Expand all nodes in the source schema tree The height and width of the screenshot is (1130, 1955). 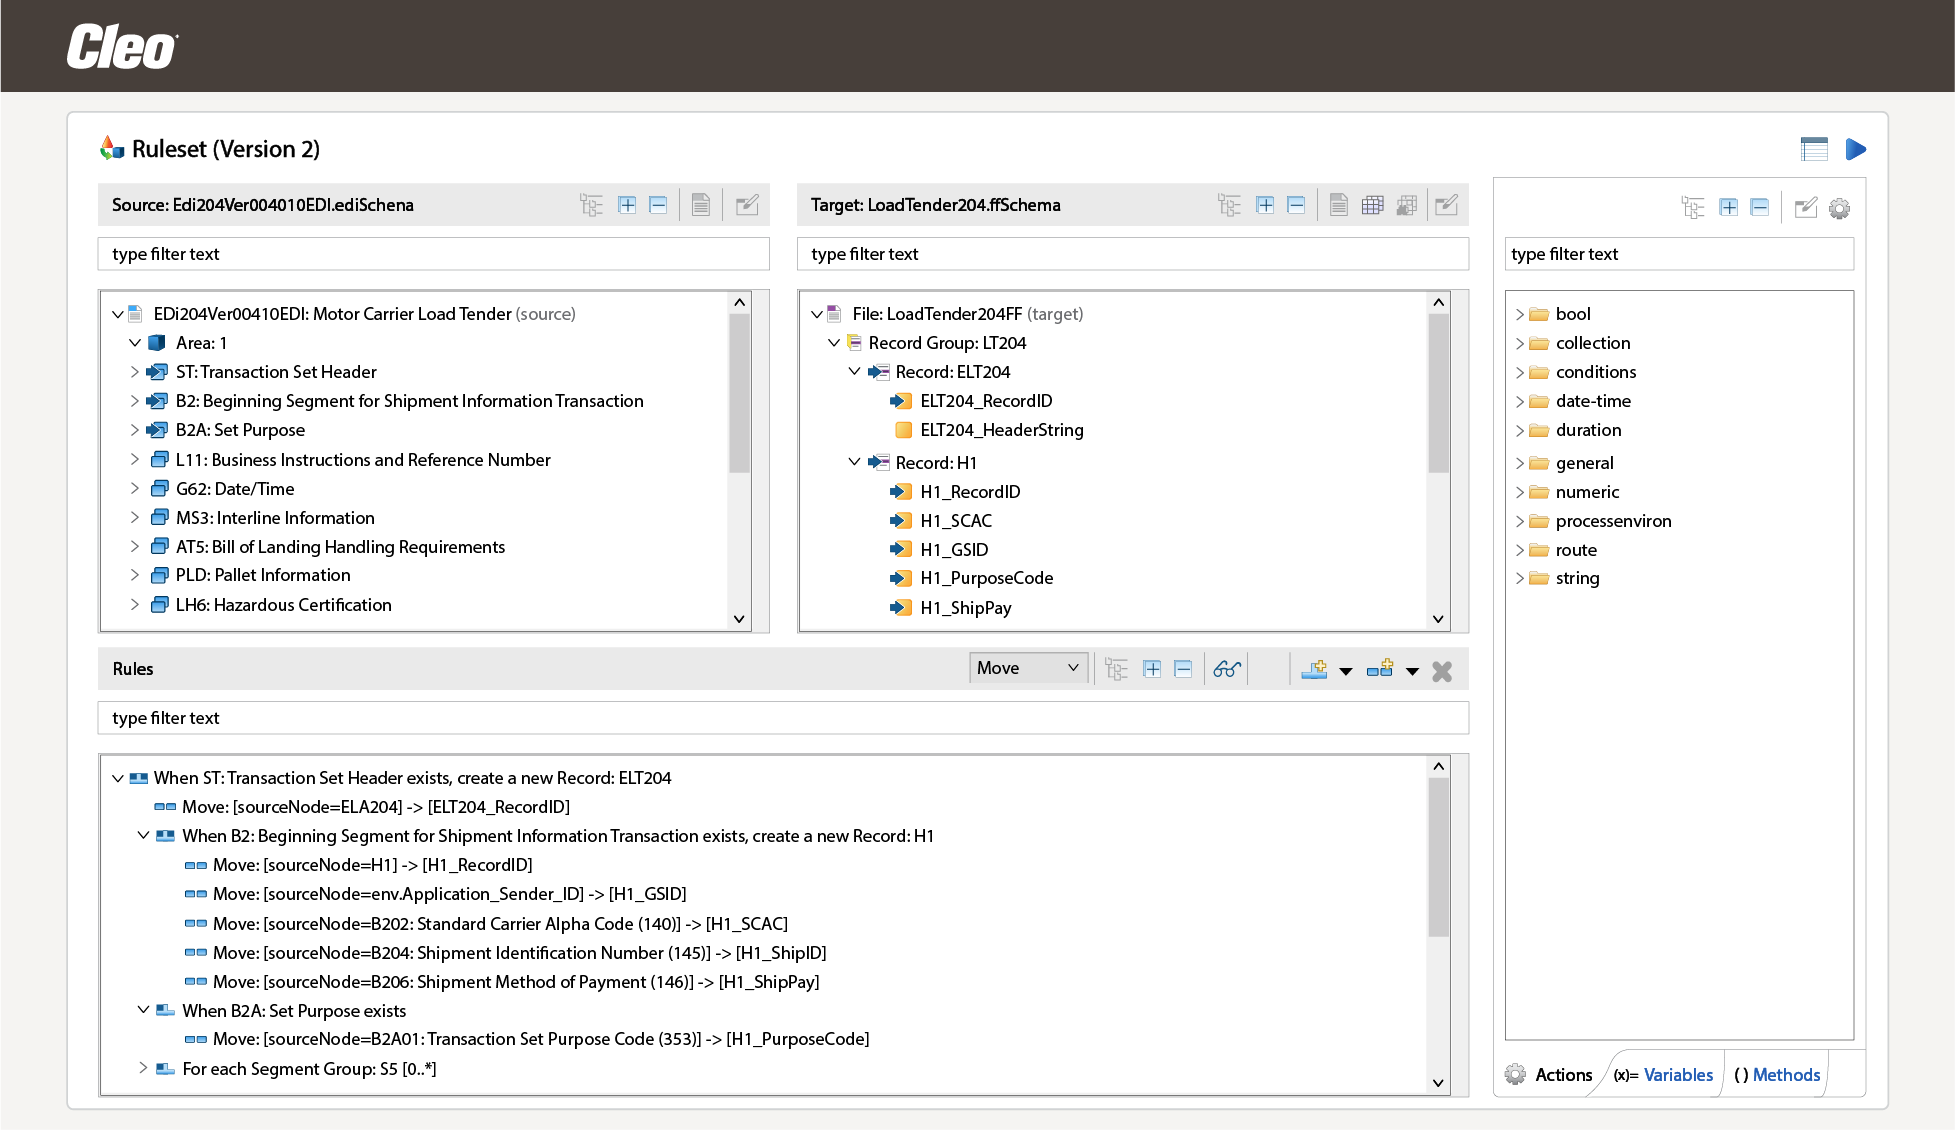pyautogui.click(x=627, y=204)
